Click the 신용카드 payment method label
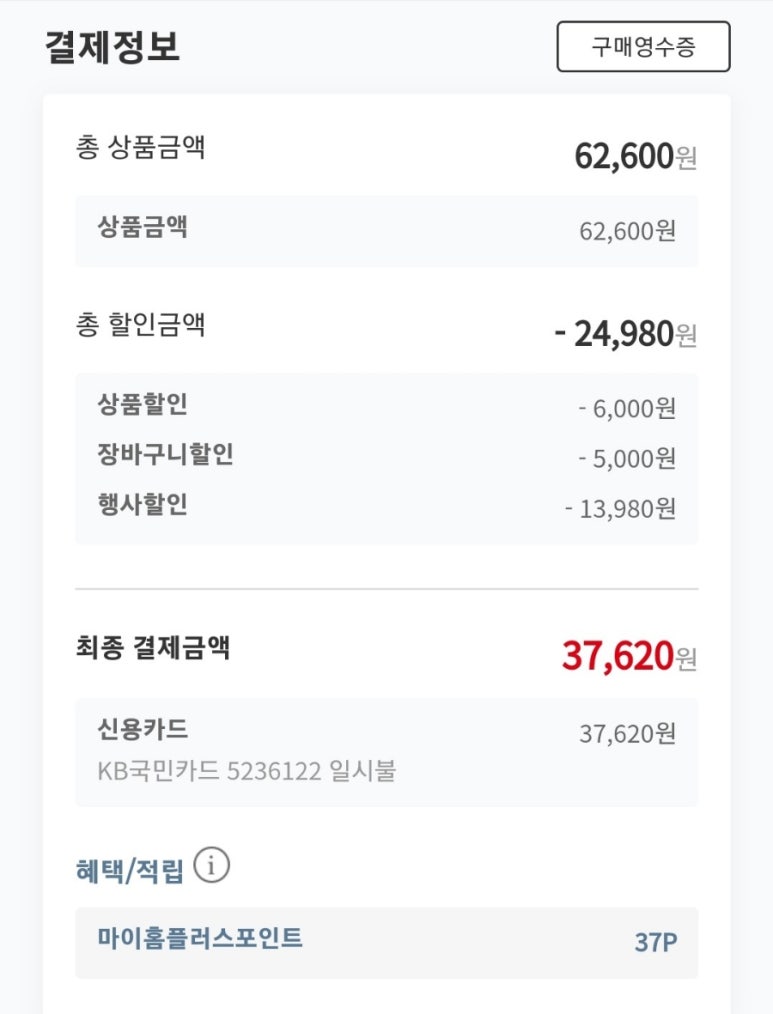773x1014 pixels. pos(142,729)
